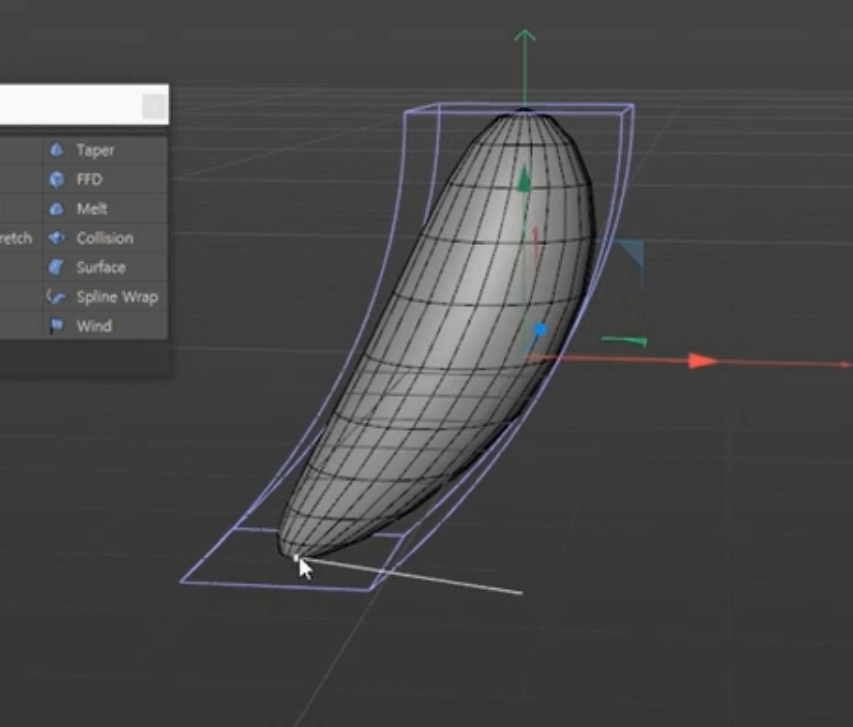Select the Collision deformer icon
The image size is (853, 727).
pyautogui.click(x=56, y=238)
